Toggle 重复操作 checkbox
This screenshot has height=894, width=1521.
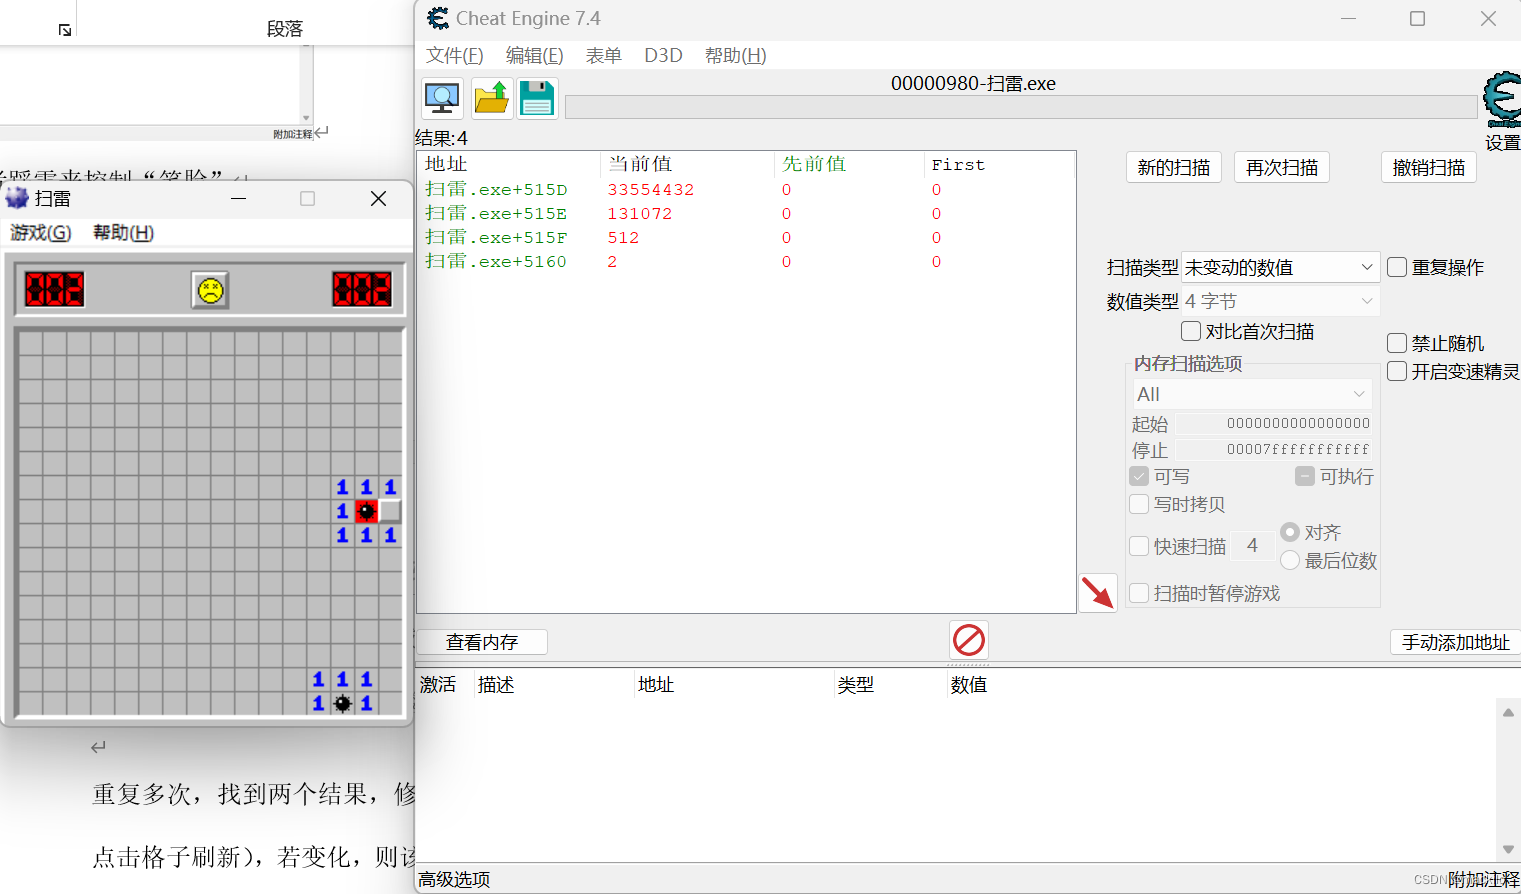click(1397, 267)
